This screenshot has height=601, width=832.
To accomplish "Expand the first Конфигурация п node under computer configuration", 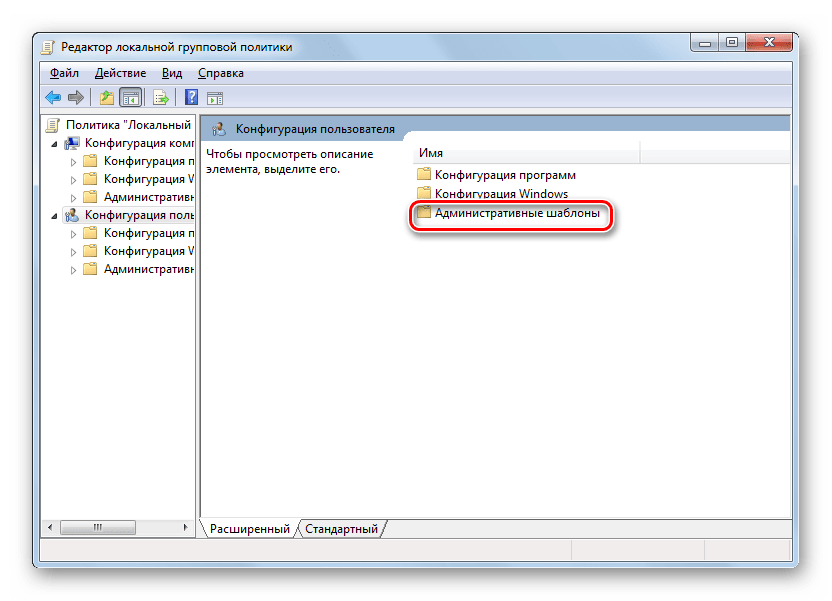I will (73, 162).
